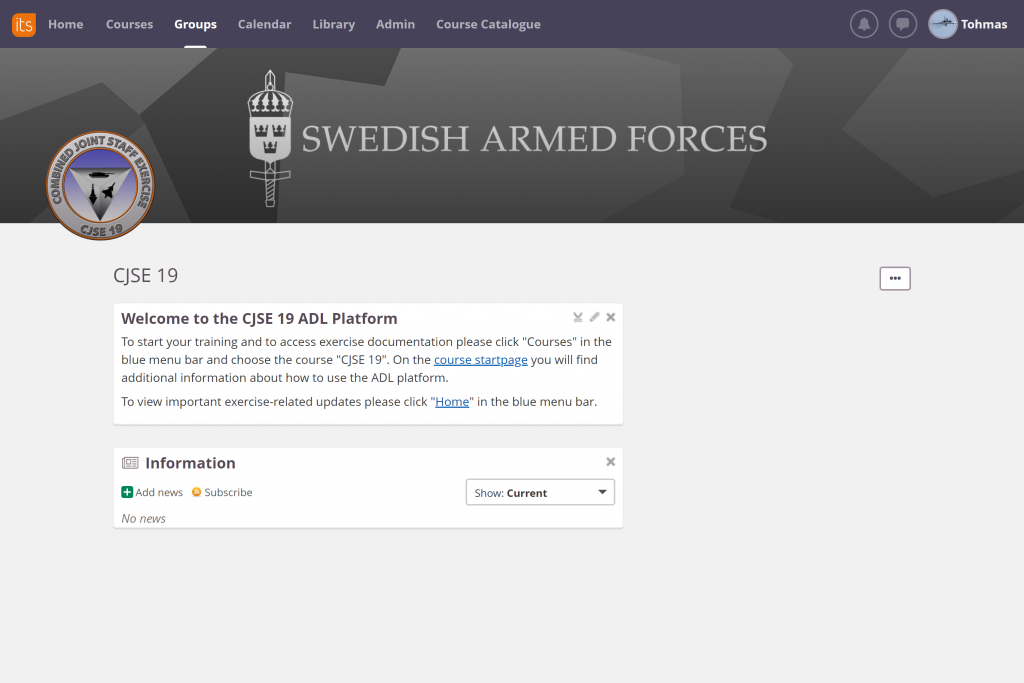Image resolution: width=1024 pixels, height=683 pixels.
Task: Open the messages chat bubble icon
Action: [903, 25]
